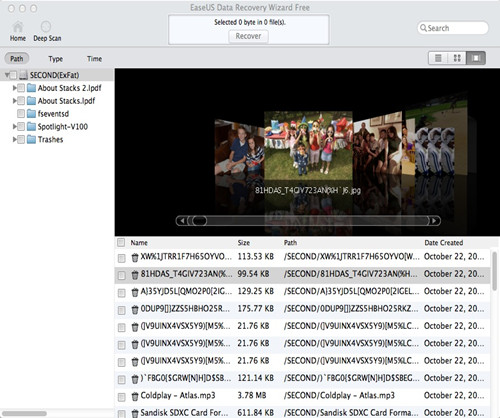This screenshot has width=500, height=418.
Task: Switch to the Time tab
Action: click(x=94, y=59)
